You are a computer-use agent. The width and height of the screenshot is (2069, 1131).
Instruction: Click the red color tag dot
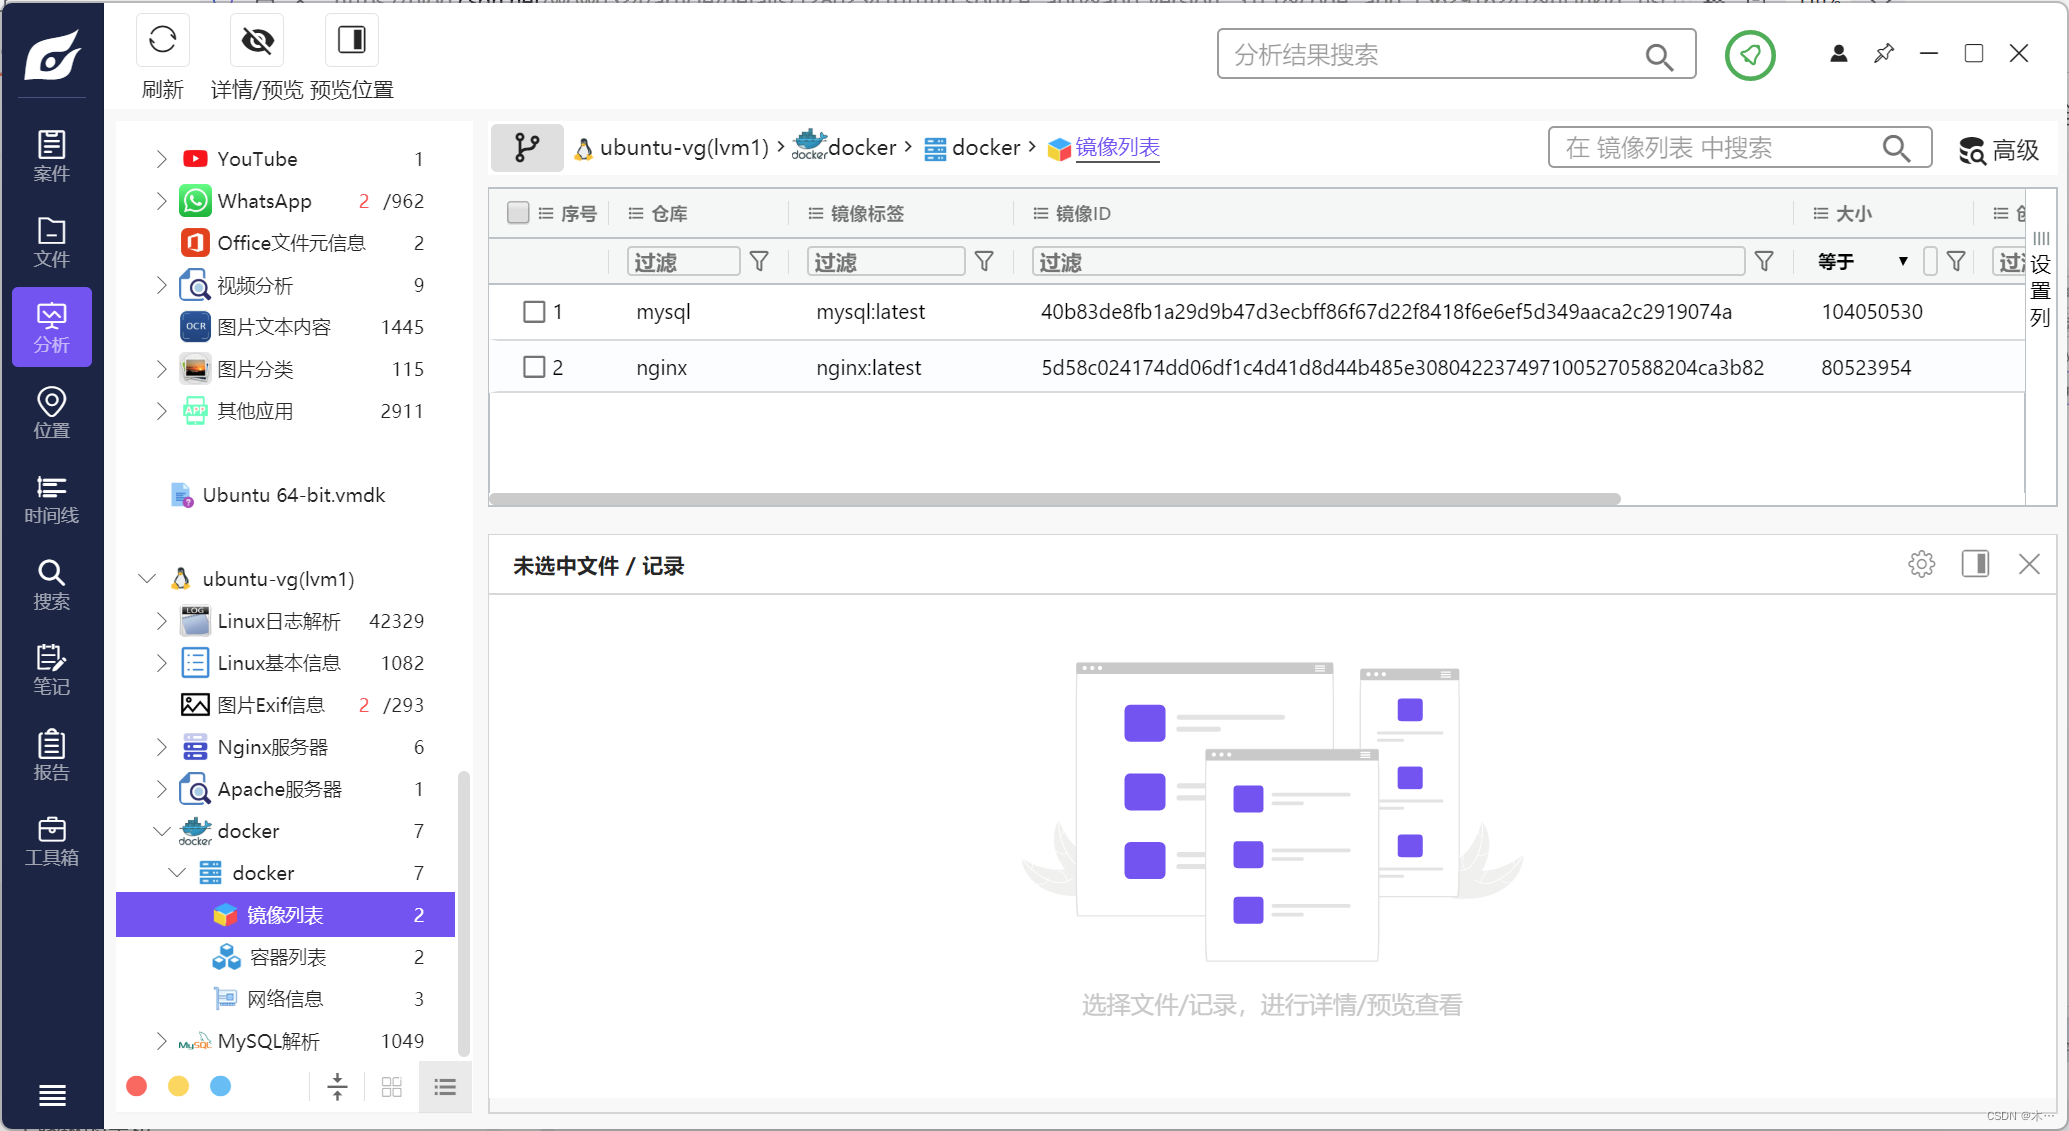[x=137, y=1086]
